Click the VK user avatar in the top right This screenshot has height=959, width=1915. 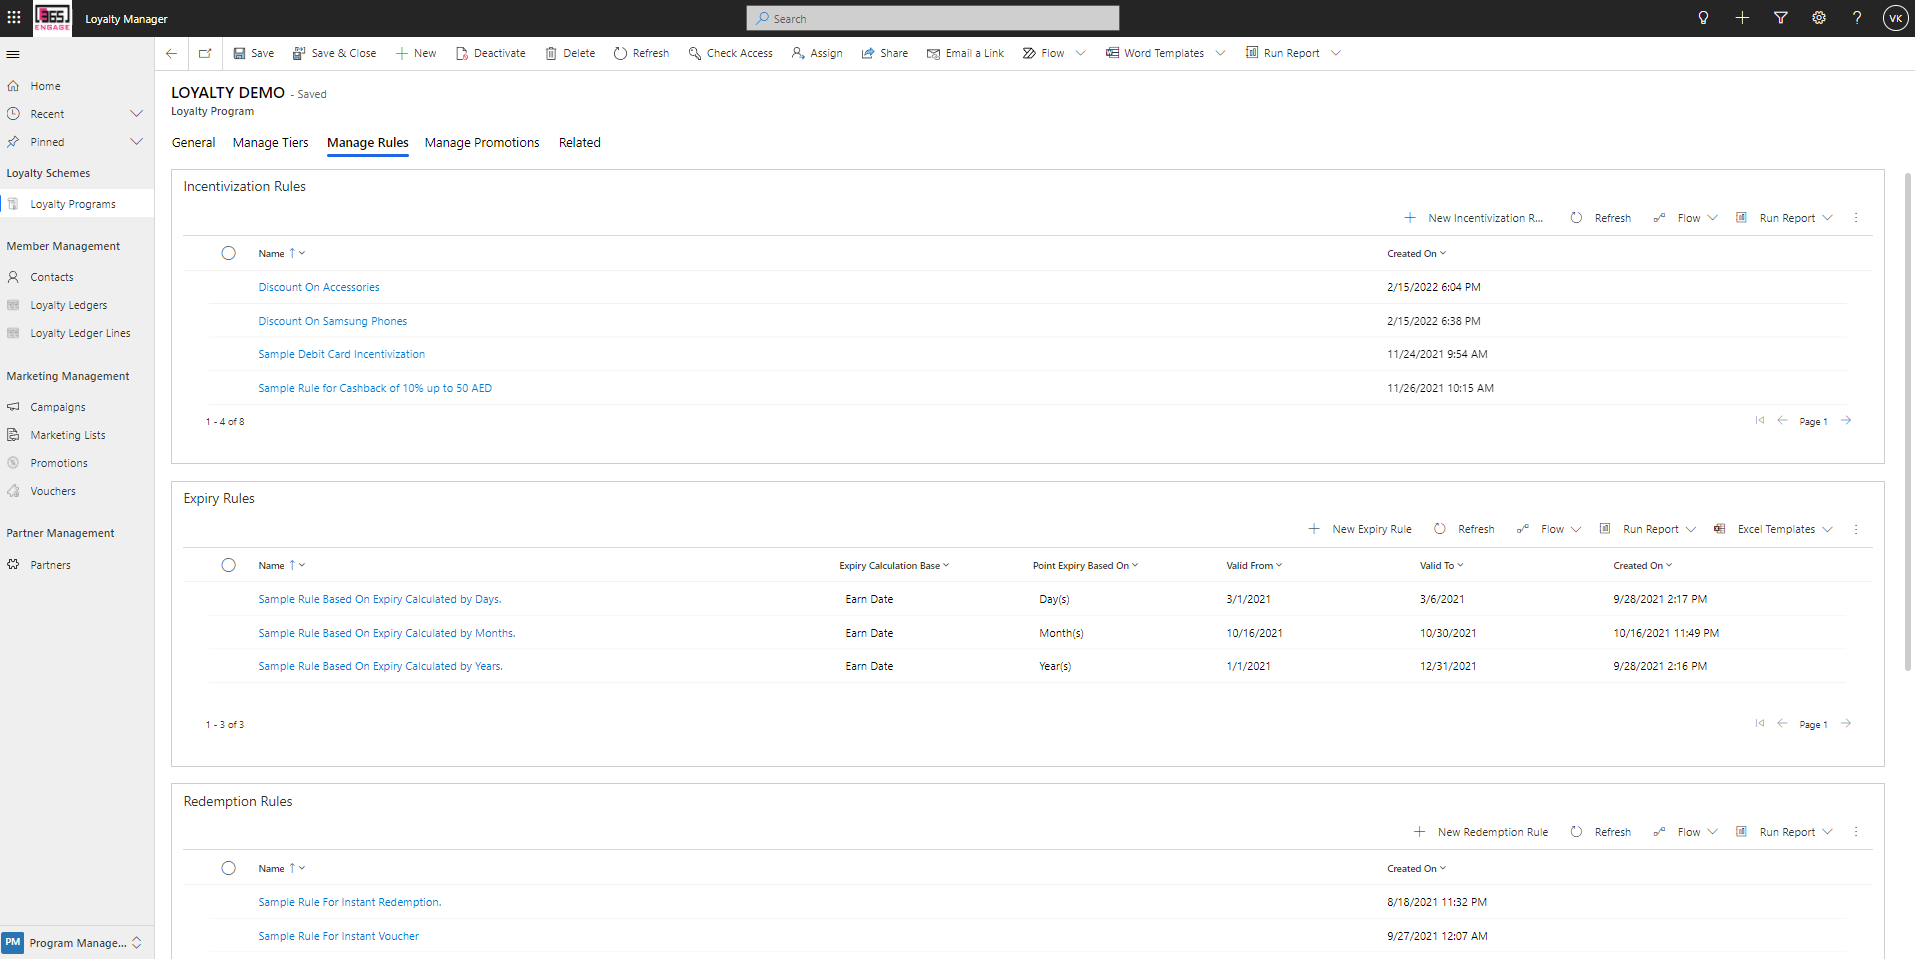[1895, 18]
